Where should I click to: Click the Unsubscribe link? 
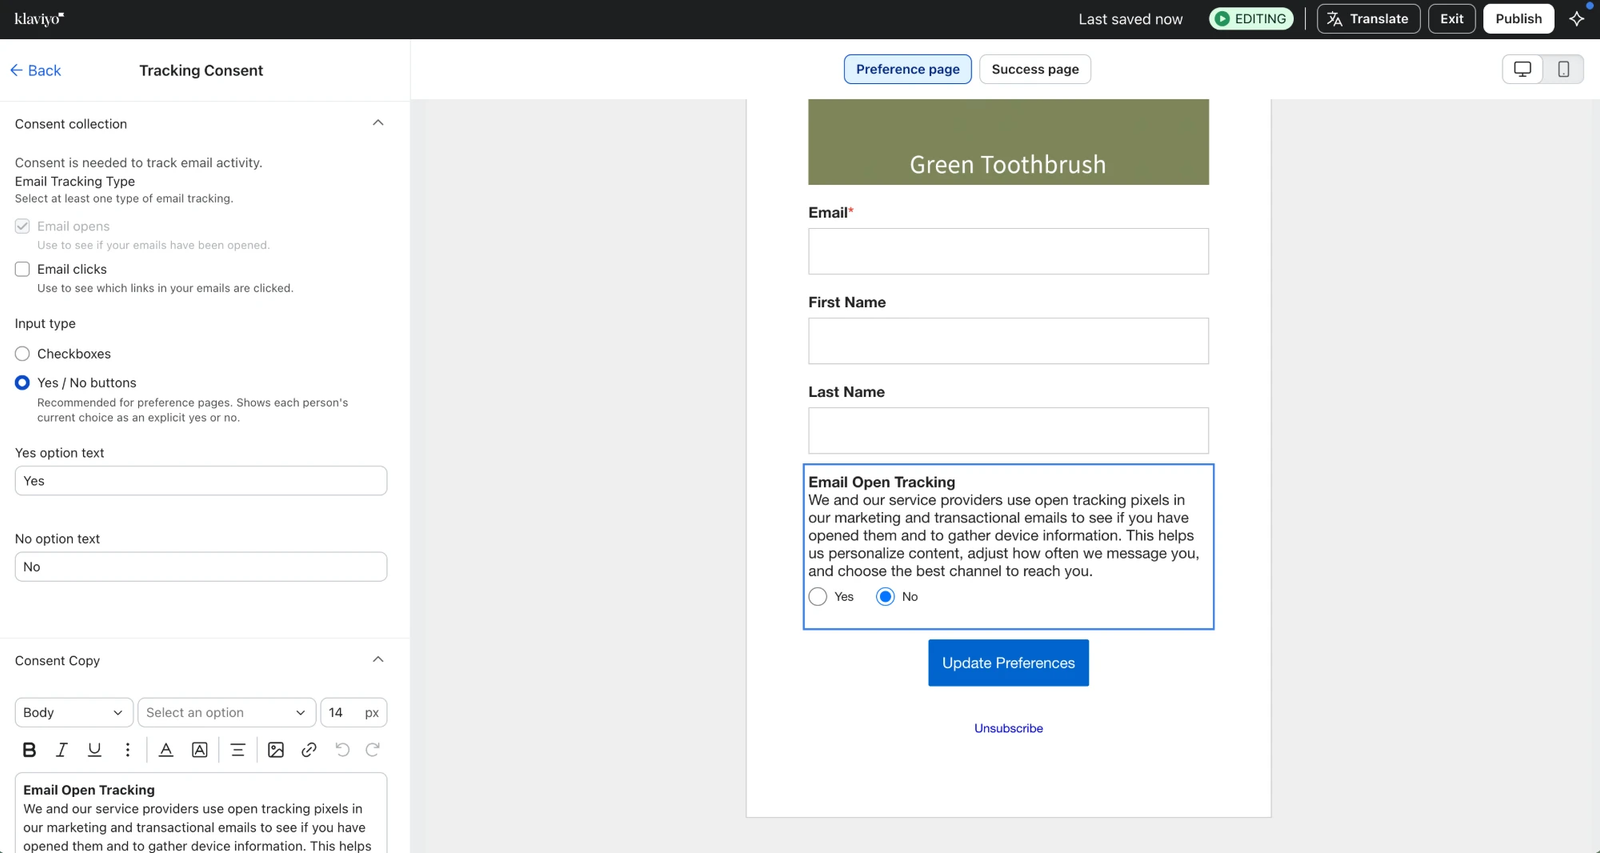(1008, 728)
